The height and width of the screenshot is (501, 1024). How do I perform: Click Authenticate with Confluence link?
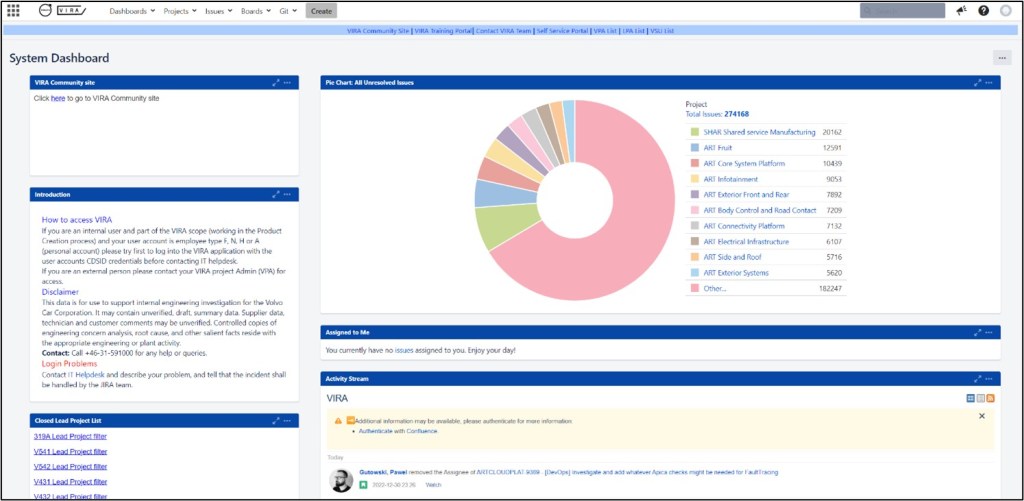point(398,431)
